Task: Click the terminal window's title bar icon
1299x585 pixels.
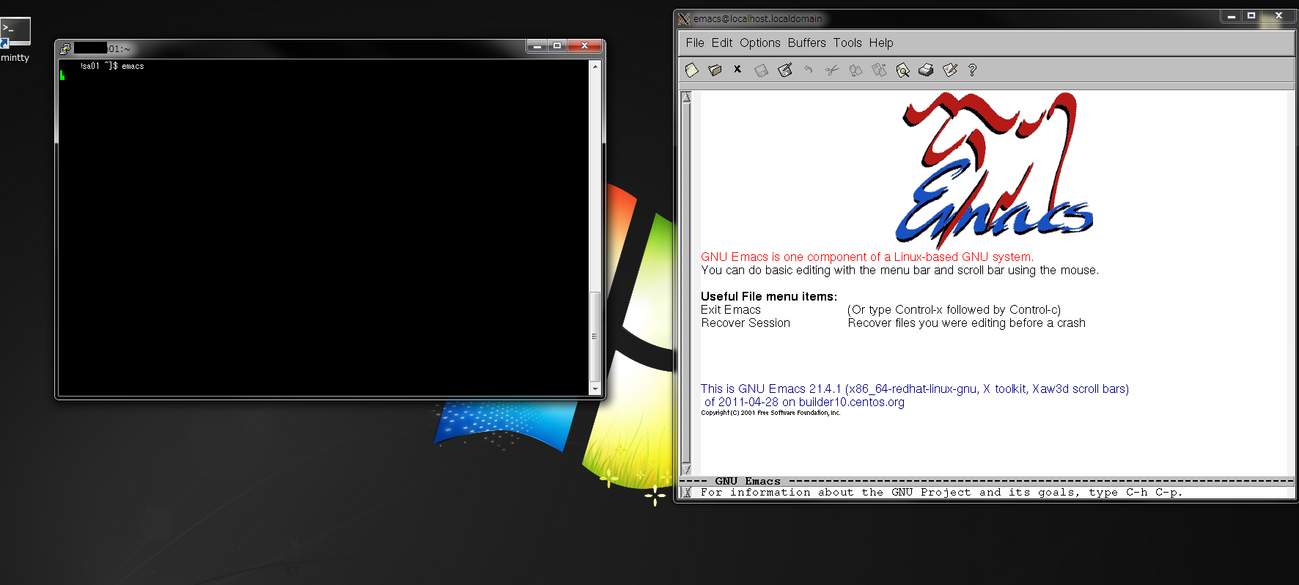Action: pyautogui.click(x=65, y=48)
